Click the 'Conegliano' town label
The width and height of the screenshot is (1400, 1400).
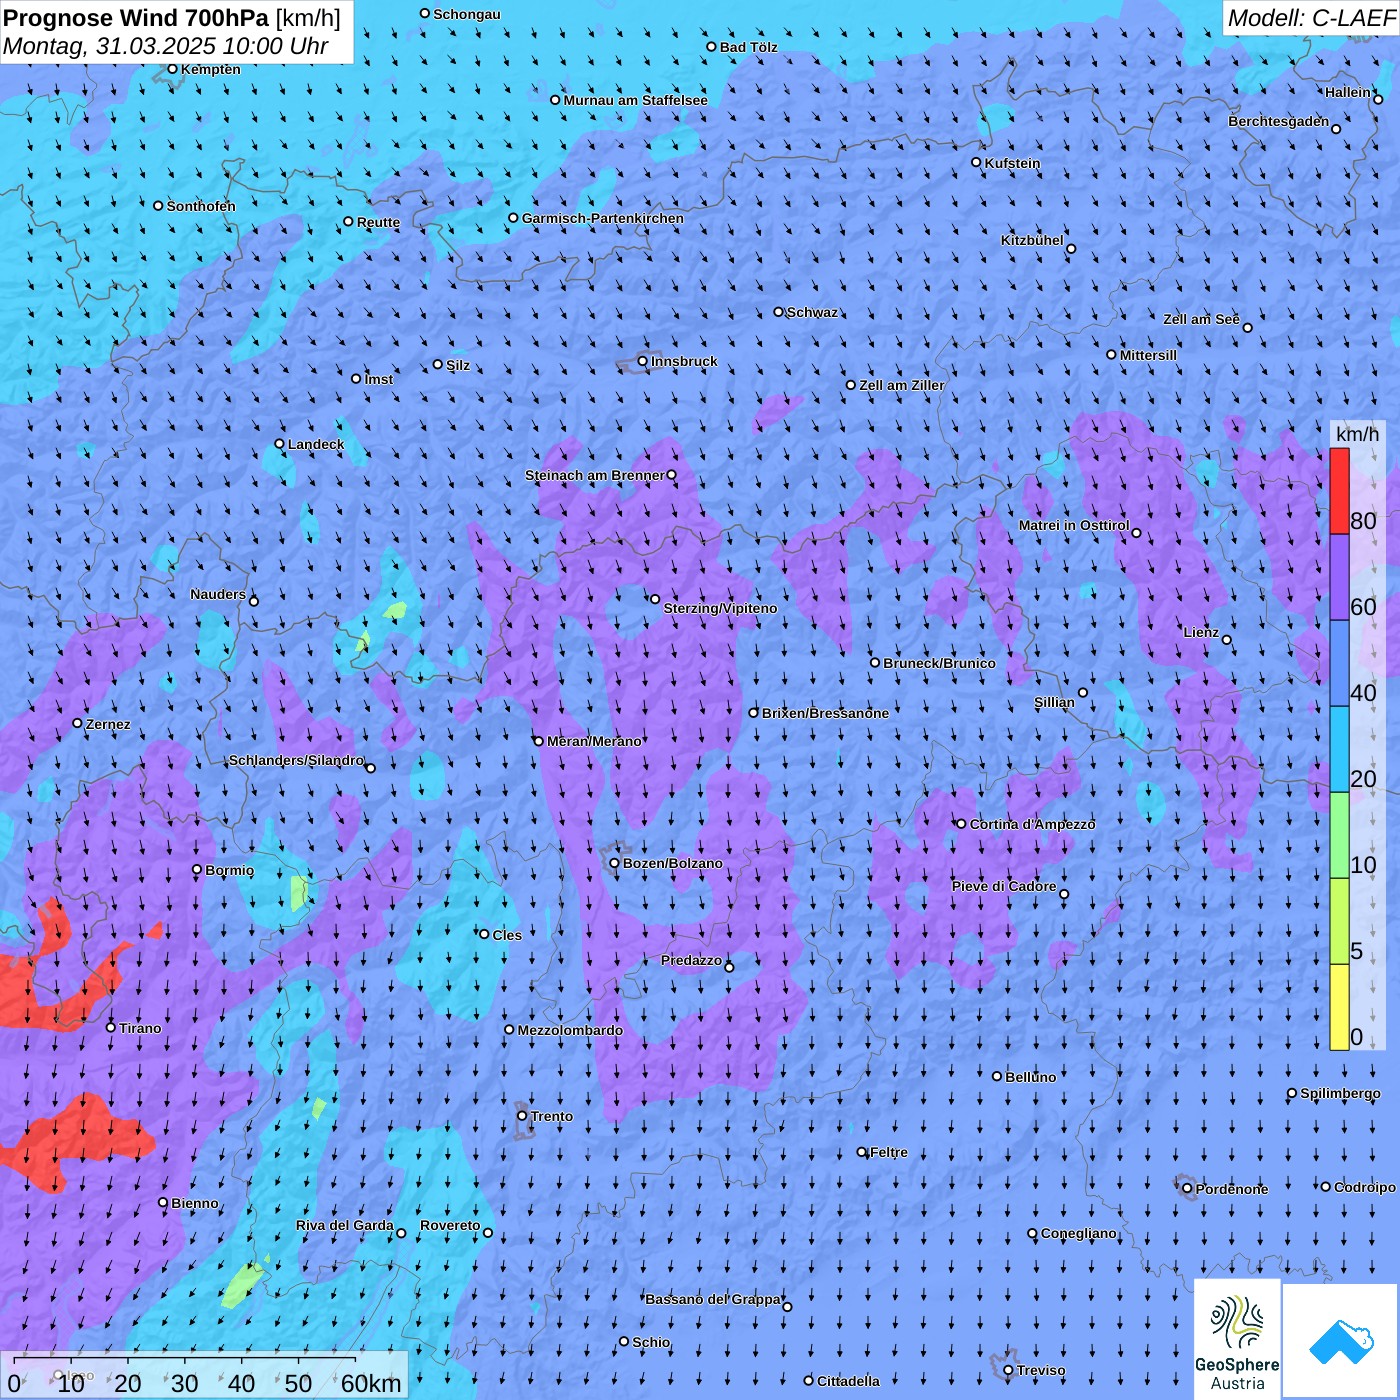pyautogui.click(x=1078, y=1233)
